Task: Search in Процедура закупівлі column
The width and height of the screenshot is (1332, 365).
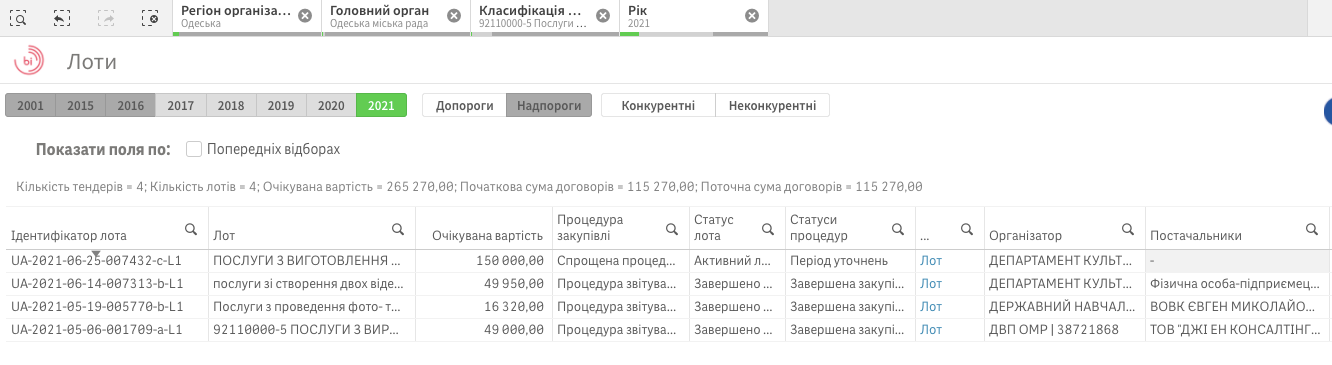Action: (x=671, y=229)
